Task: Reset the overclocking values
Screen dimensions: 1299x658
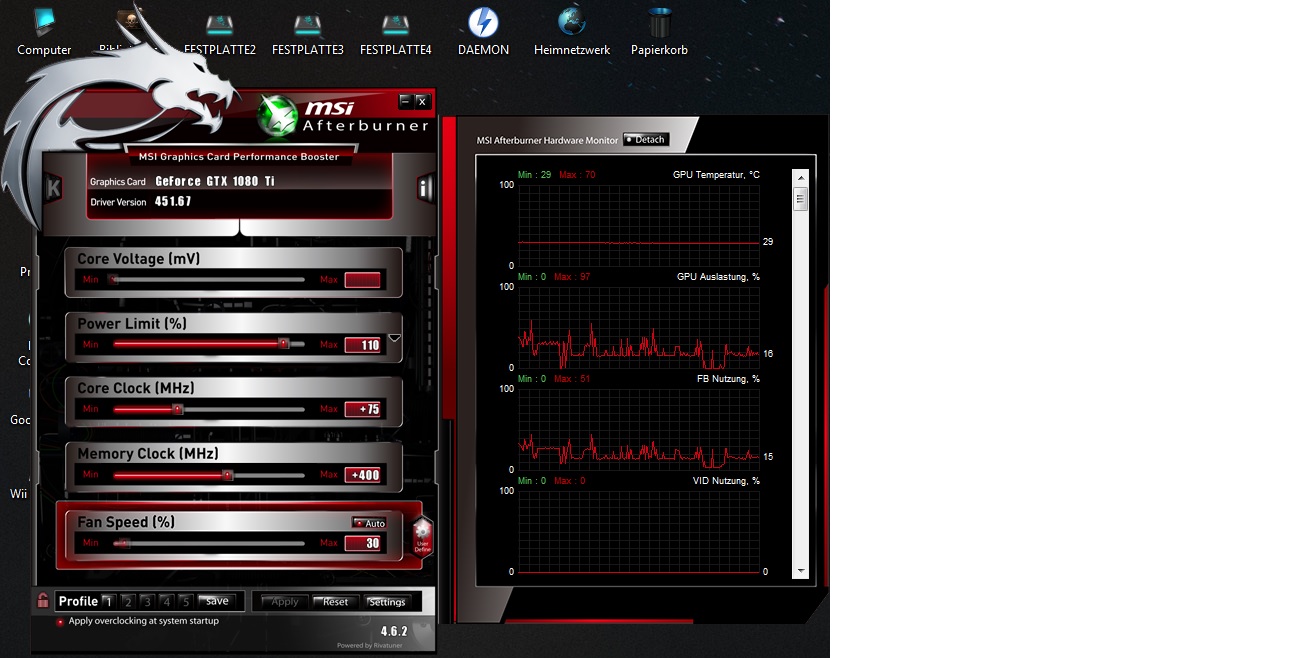Action: [336, 602]
